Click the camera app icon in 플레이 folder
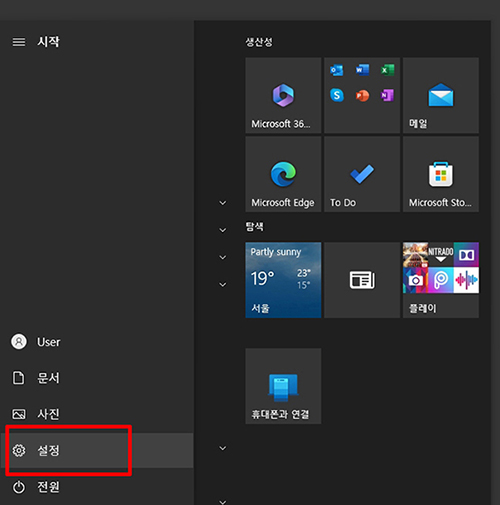The width and height of the screenshot is (500, 505). [x=415, y=280]
